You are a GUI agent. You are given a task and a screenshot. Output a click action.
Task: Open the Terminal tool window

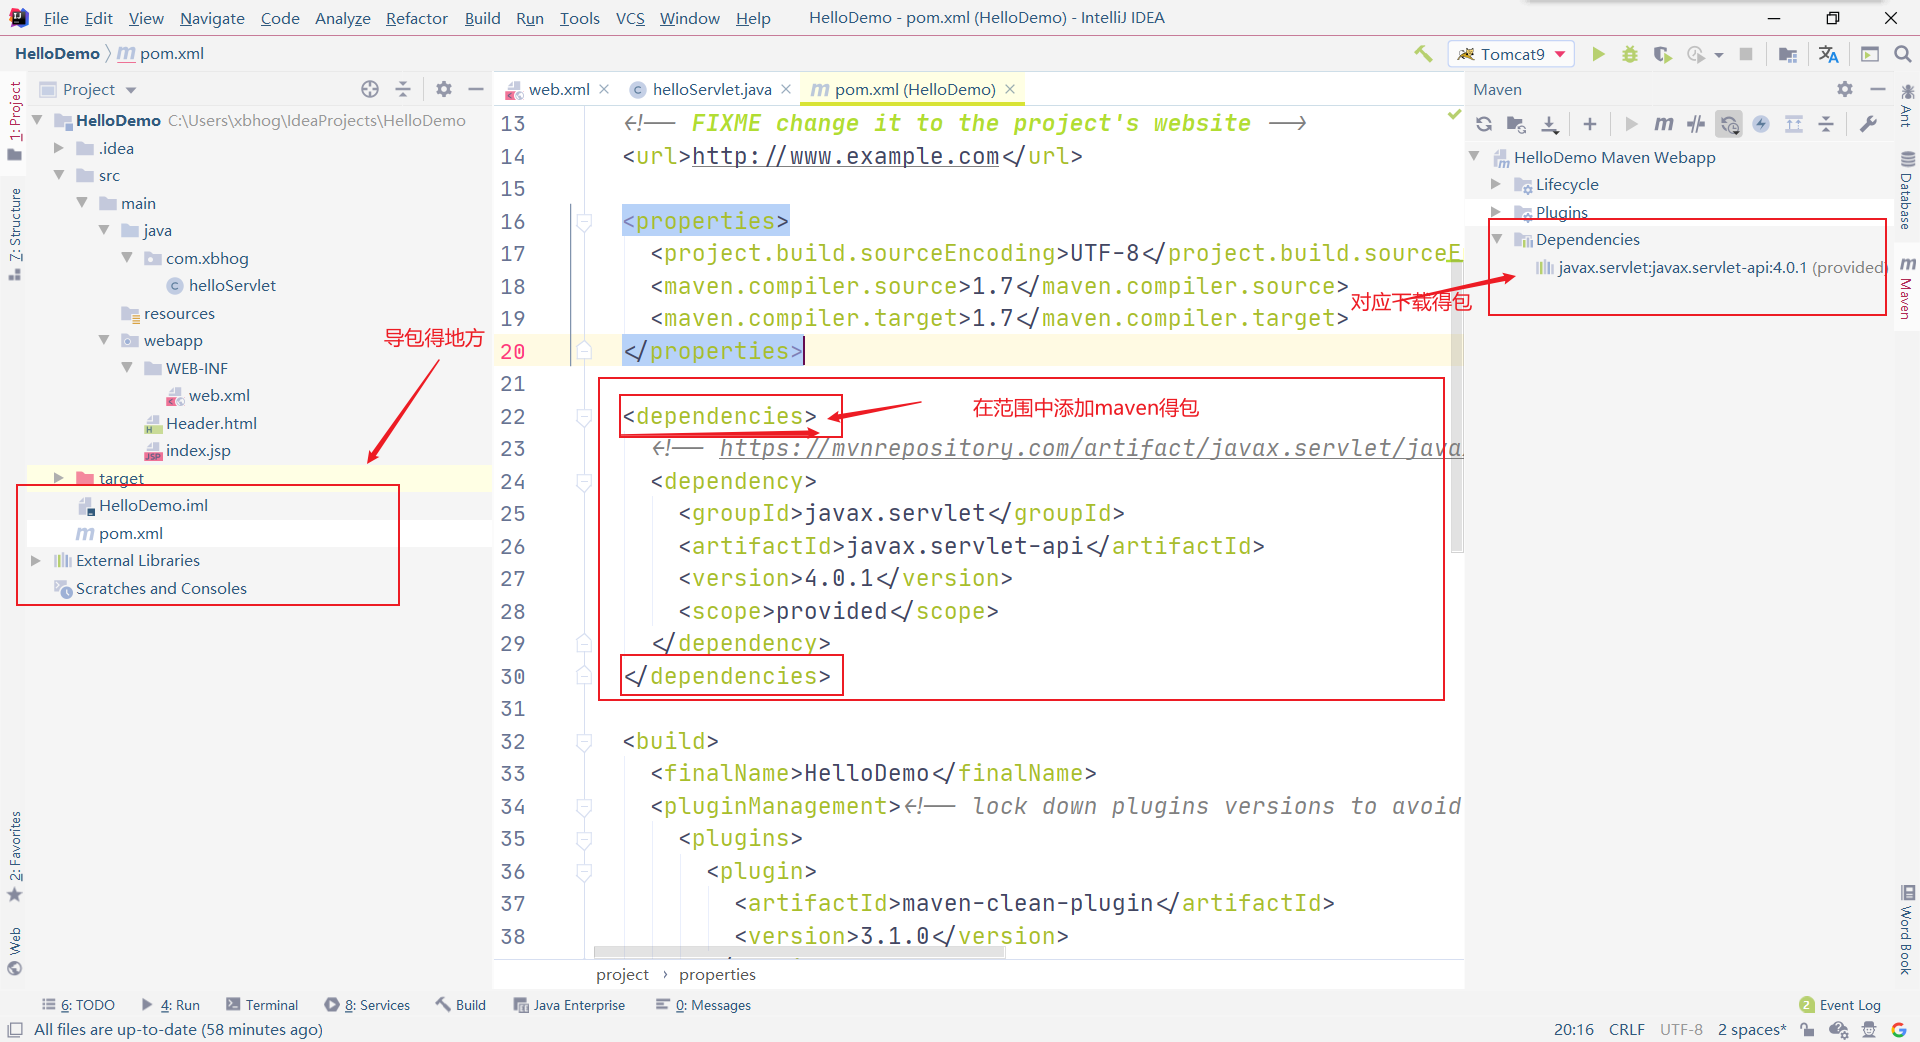coord(262,1005)
